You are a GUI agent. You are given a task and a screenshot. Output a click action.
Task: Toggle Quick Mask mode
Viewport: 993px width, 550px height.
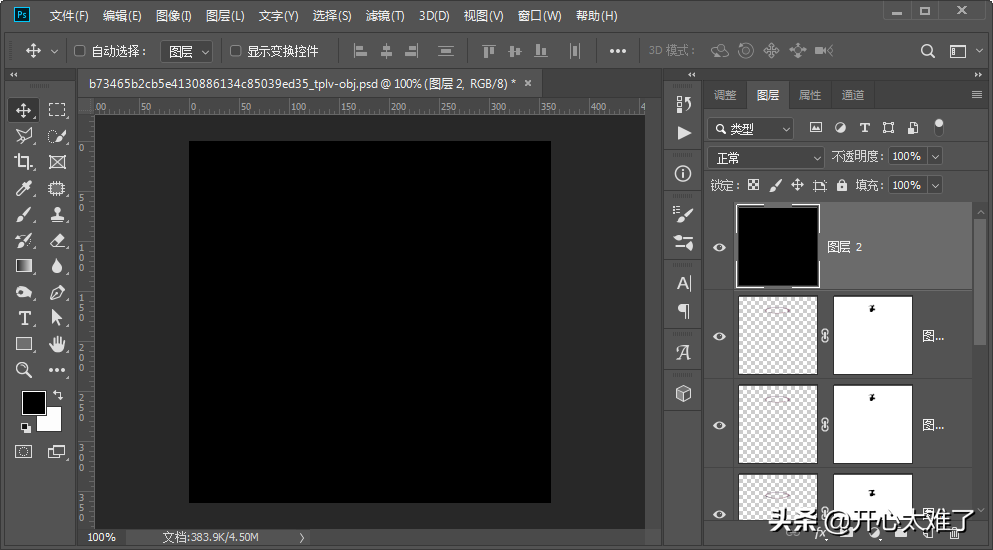tap(23, 452)
